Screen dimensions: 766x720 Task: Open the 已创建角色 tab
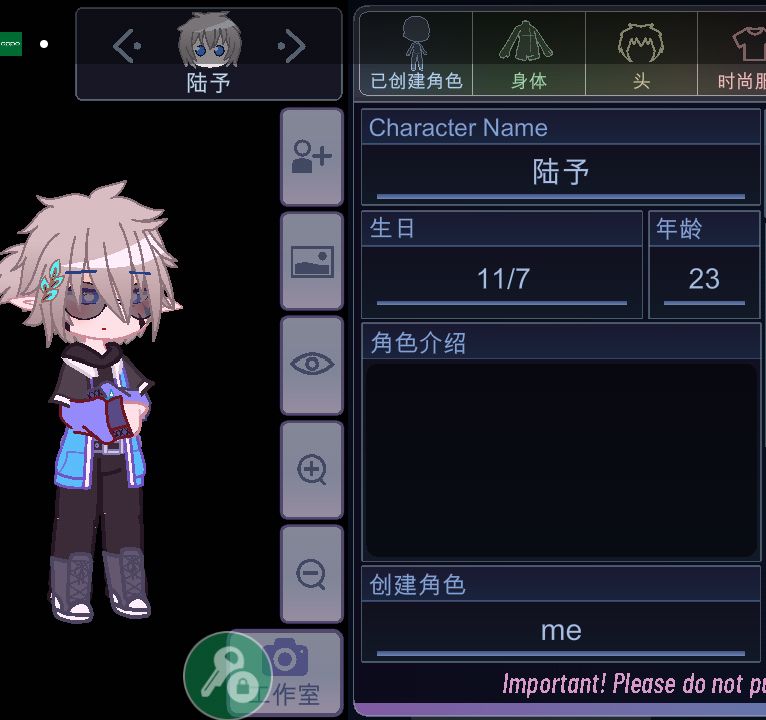pyautogui.click(x=416, y=53)
